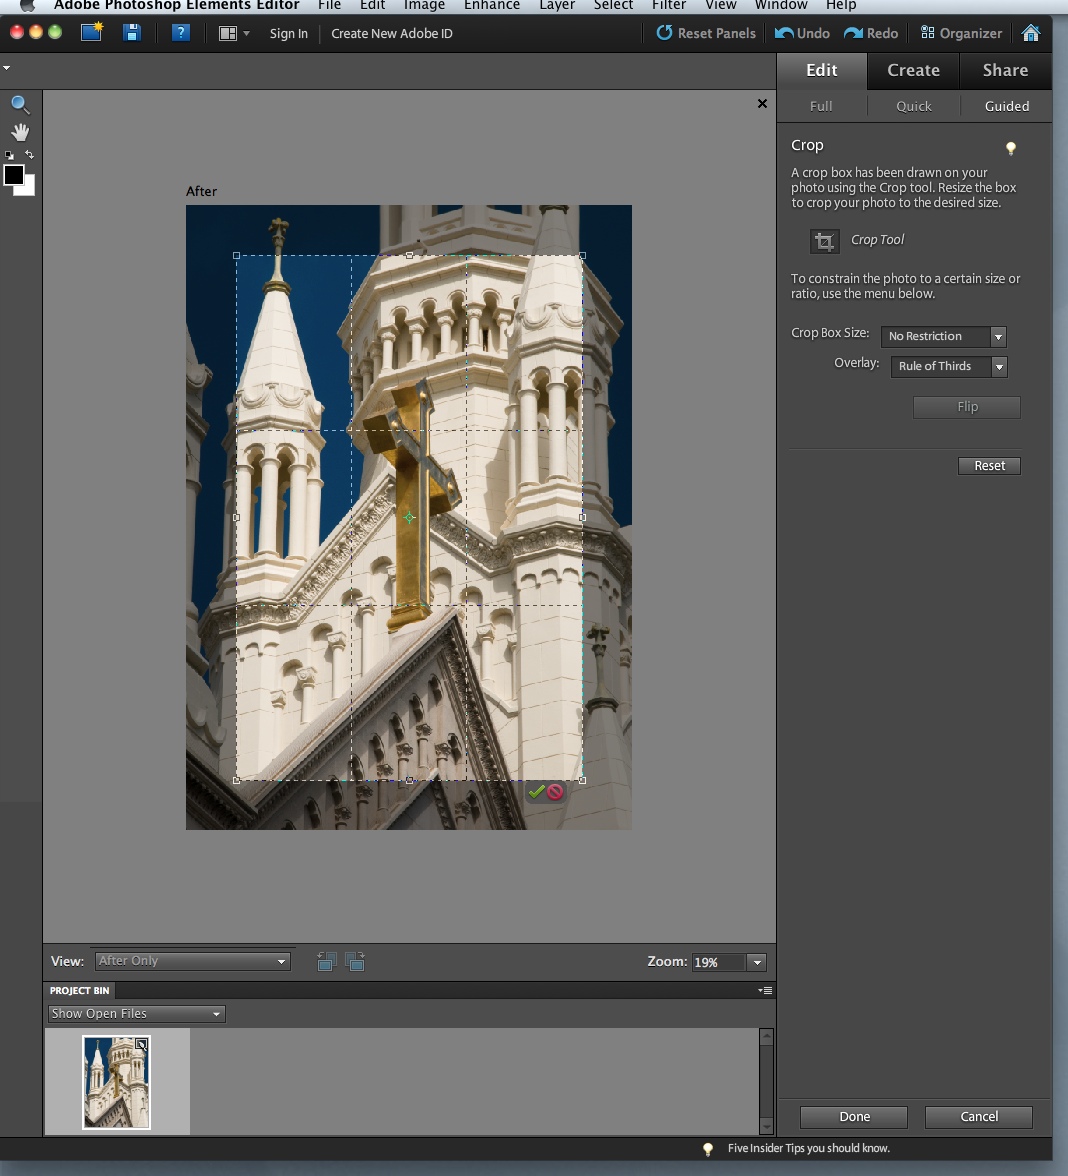Reset to default black and white colors
1068x1176 pixels.
pyautogui.click(x=10, y=156)
